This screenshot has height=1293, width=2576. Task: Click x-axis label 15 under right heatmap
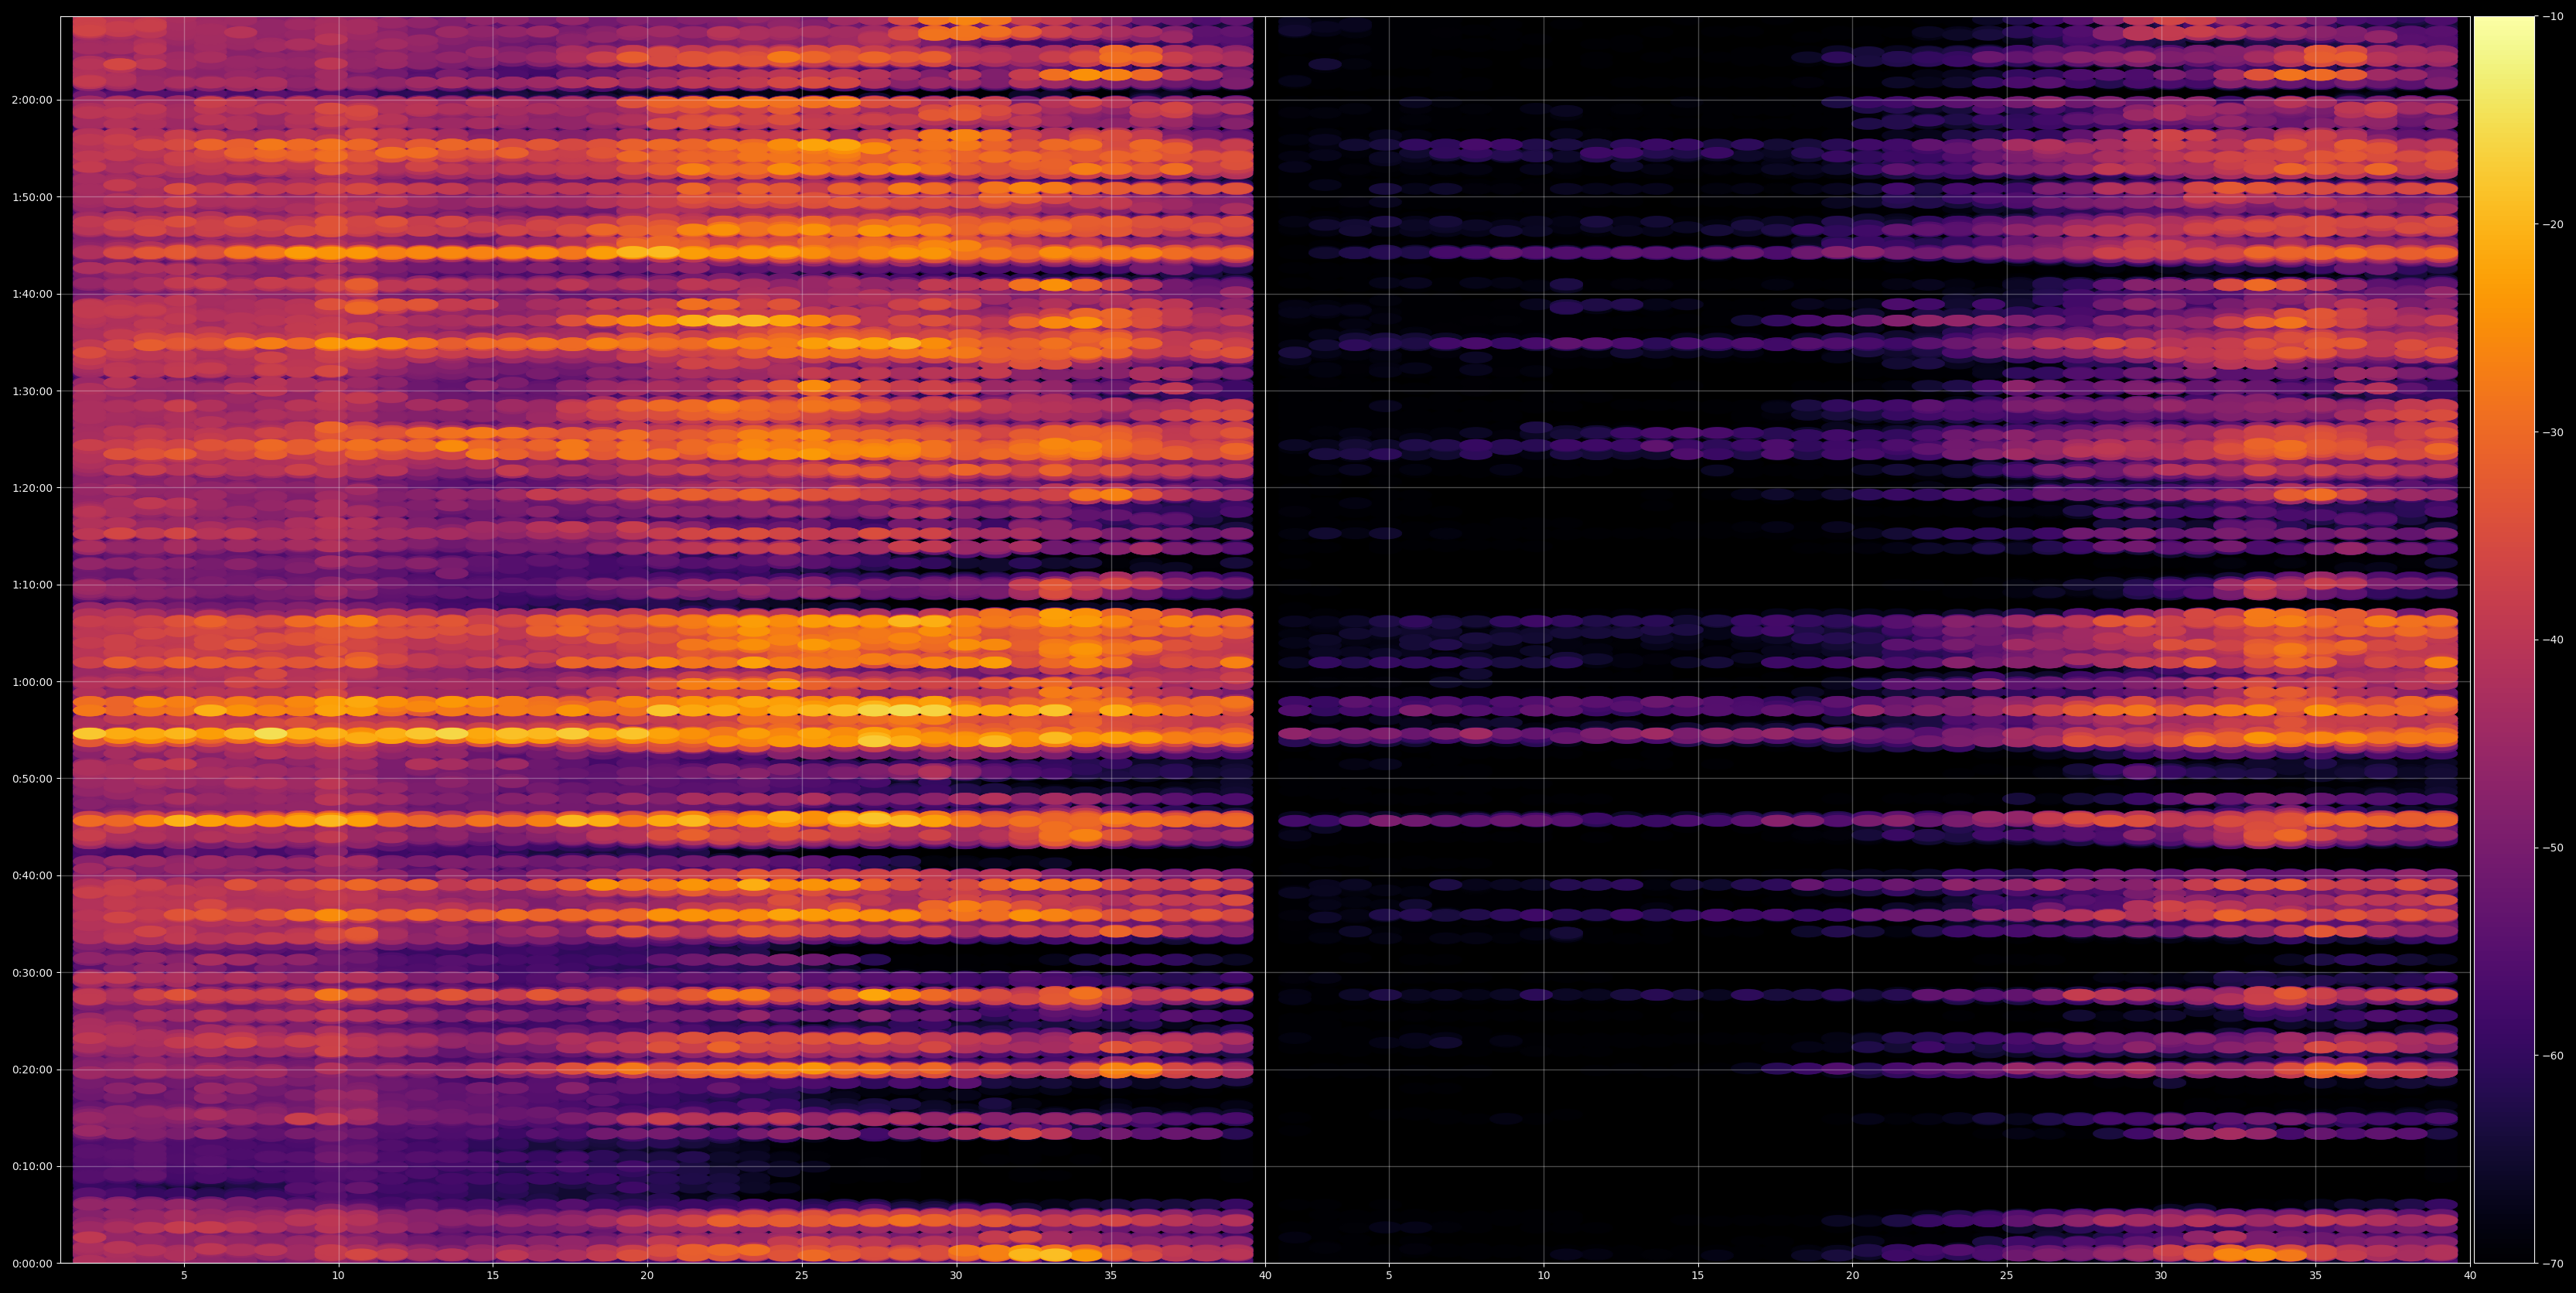tap(1698, 1276)
